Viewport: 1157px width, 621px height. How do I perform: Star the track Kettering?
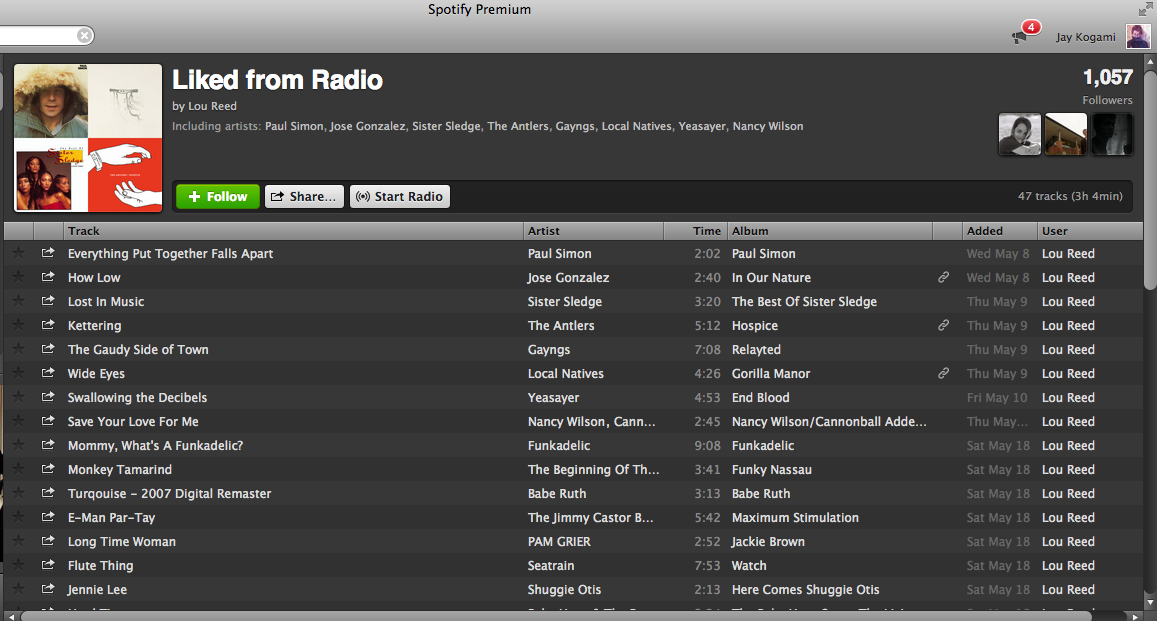click(x=18, y=325)
